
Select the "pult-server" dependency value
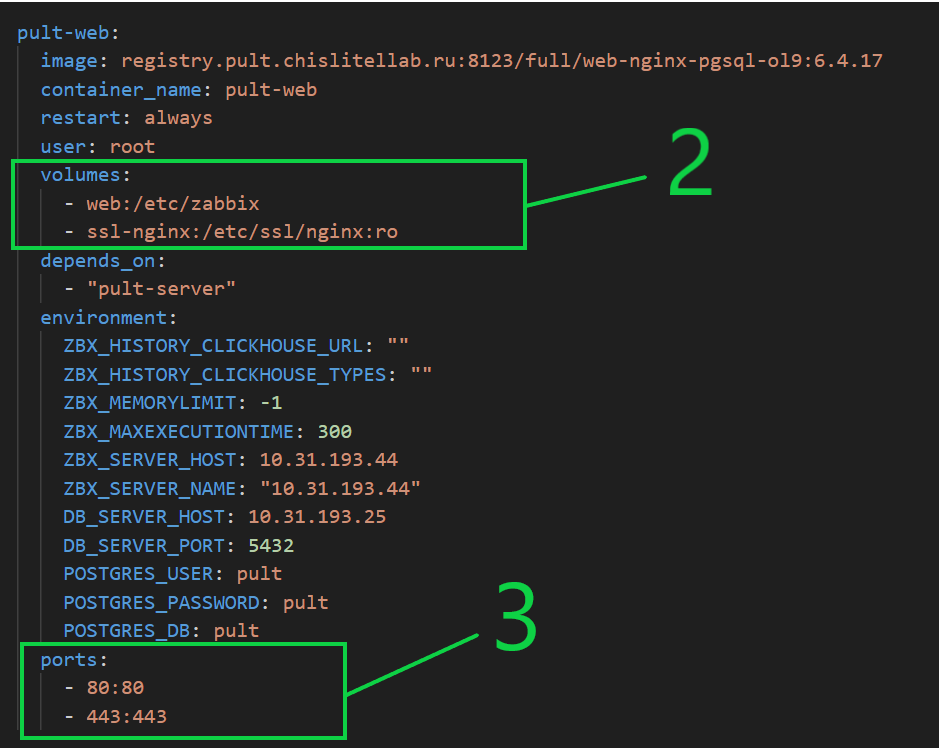[x=161, y=289]
